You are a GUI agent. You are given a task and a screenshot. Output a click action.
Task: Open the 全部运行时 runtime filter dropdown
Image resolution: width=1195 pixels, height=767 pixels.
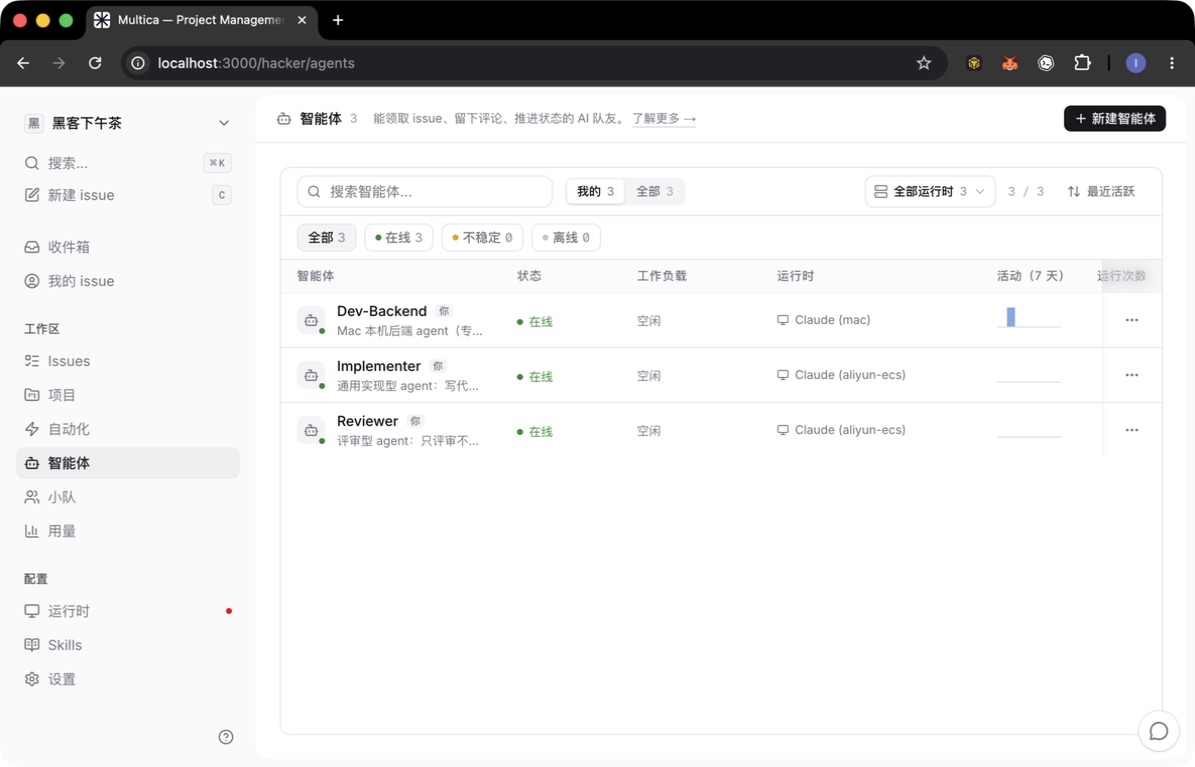pos(930,191)
